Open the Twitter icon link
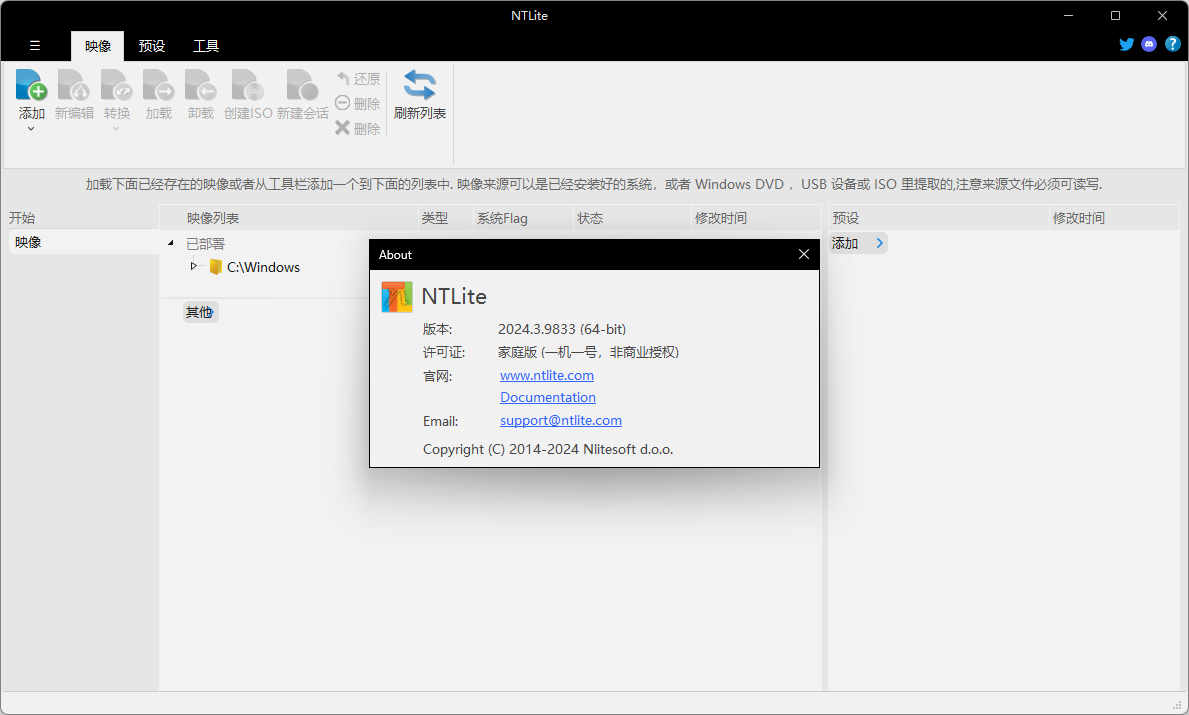This screenshot has width=1189, height=715. (x=1127, y=44)
